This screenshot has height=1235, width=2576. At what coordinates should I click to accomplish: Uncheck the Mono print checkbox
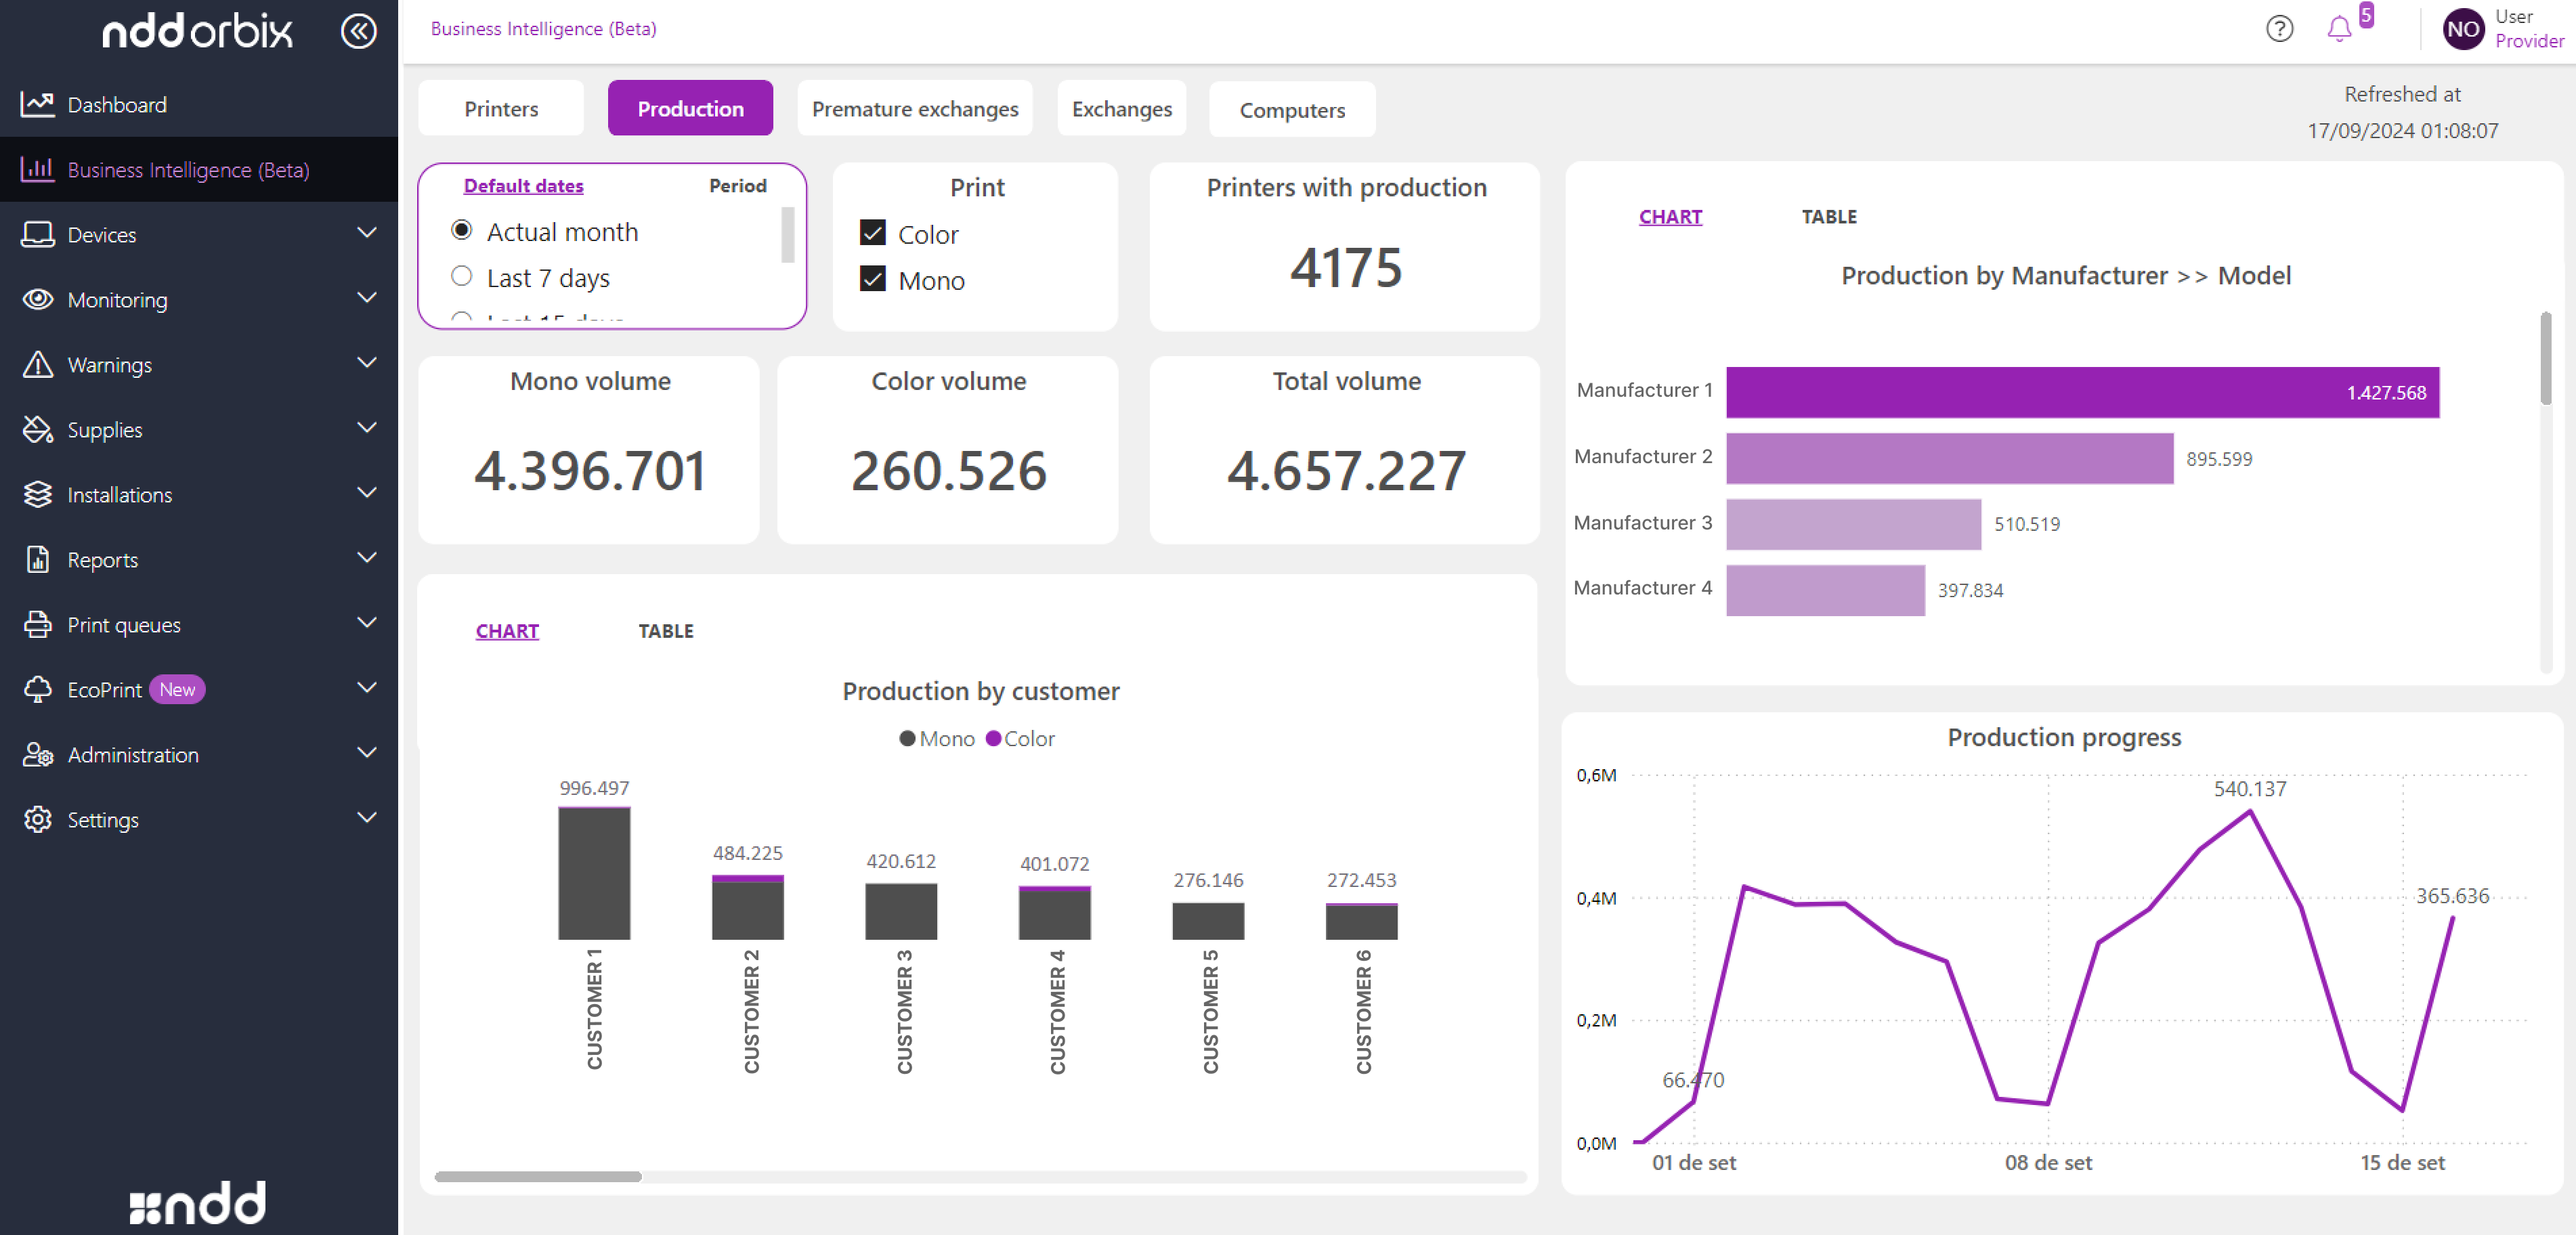[872, 279]
